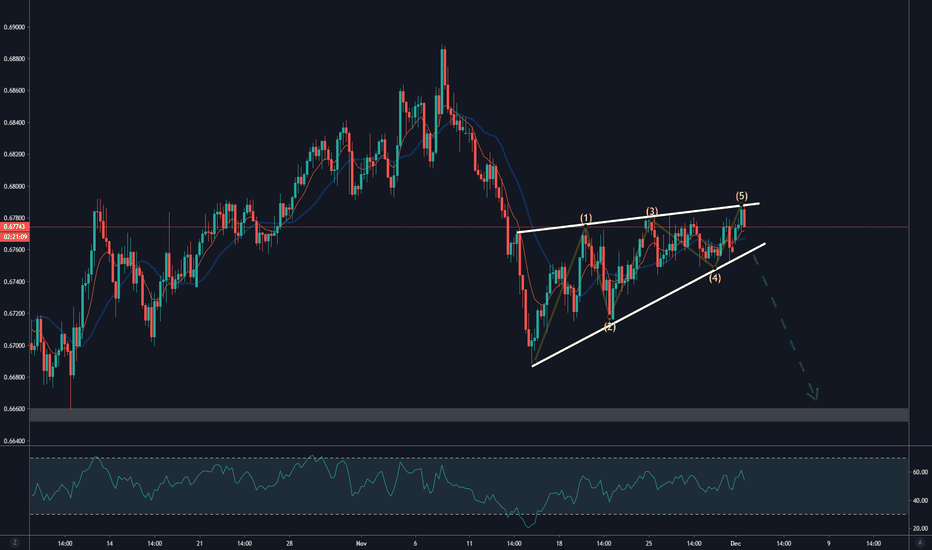The width and height of the screenshot is (932, 550).
Task: Select the (2) wave label
Action: tap(609, 327)
